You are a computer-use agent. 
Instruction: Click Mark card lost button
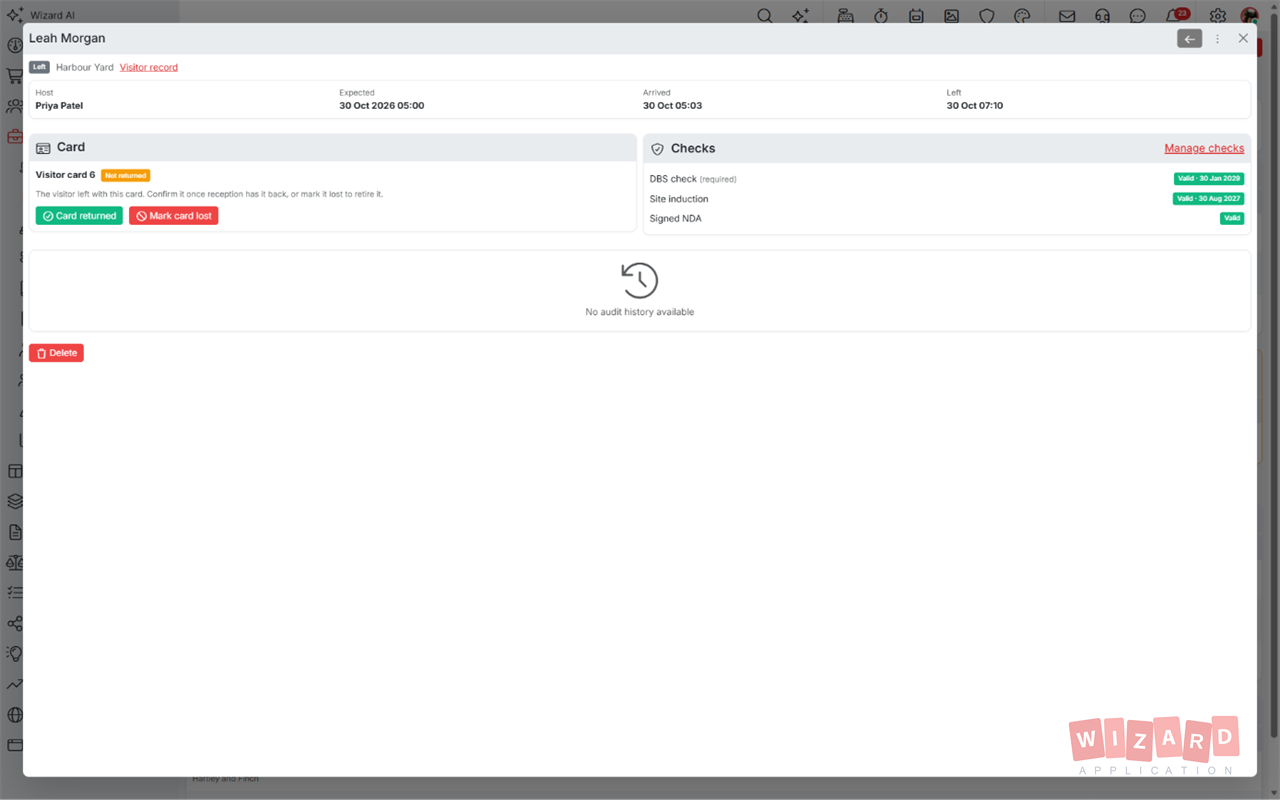pos(174,216)
